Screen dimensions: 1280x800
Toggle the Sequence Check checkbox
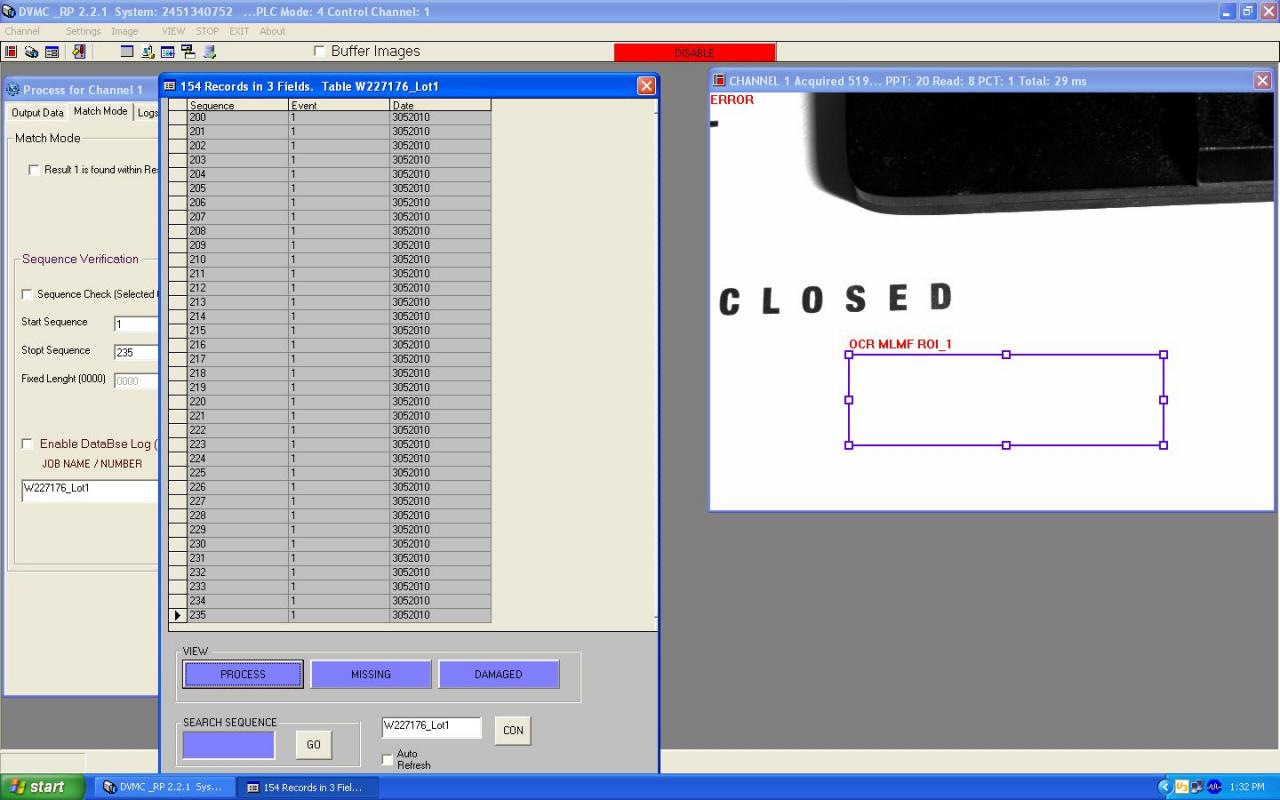[x=27, y=294]
